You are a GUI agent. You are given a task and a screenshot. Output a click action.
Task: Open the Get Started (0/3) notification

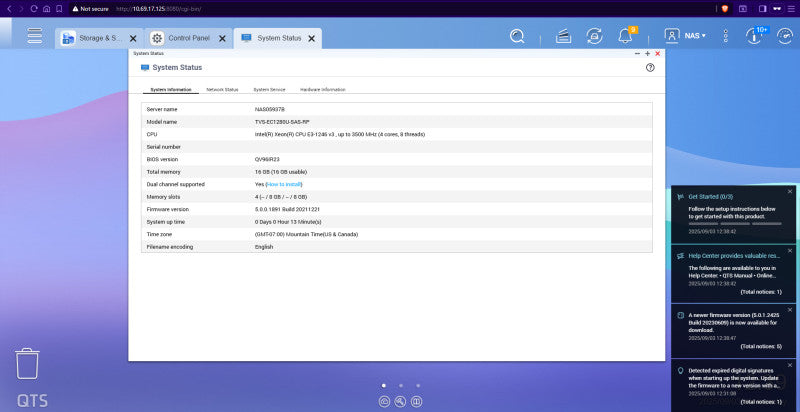click(711, 196)
